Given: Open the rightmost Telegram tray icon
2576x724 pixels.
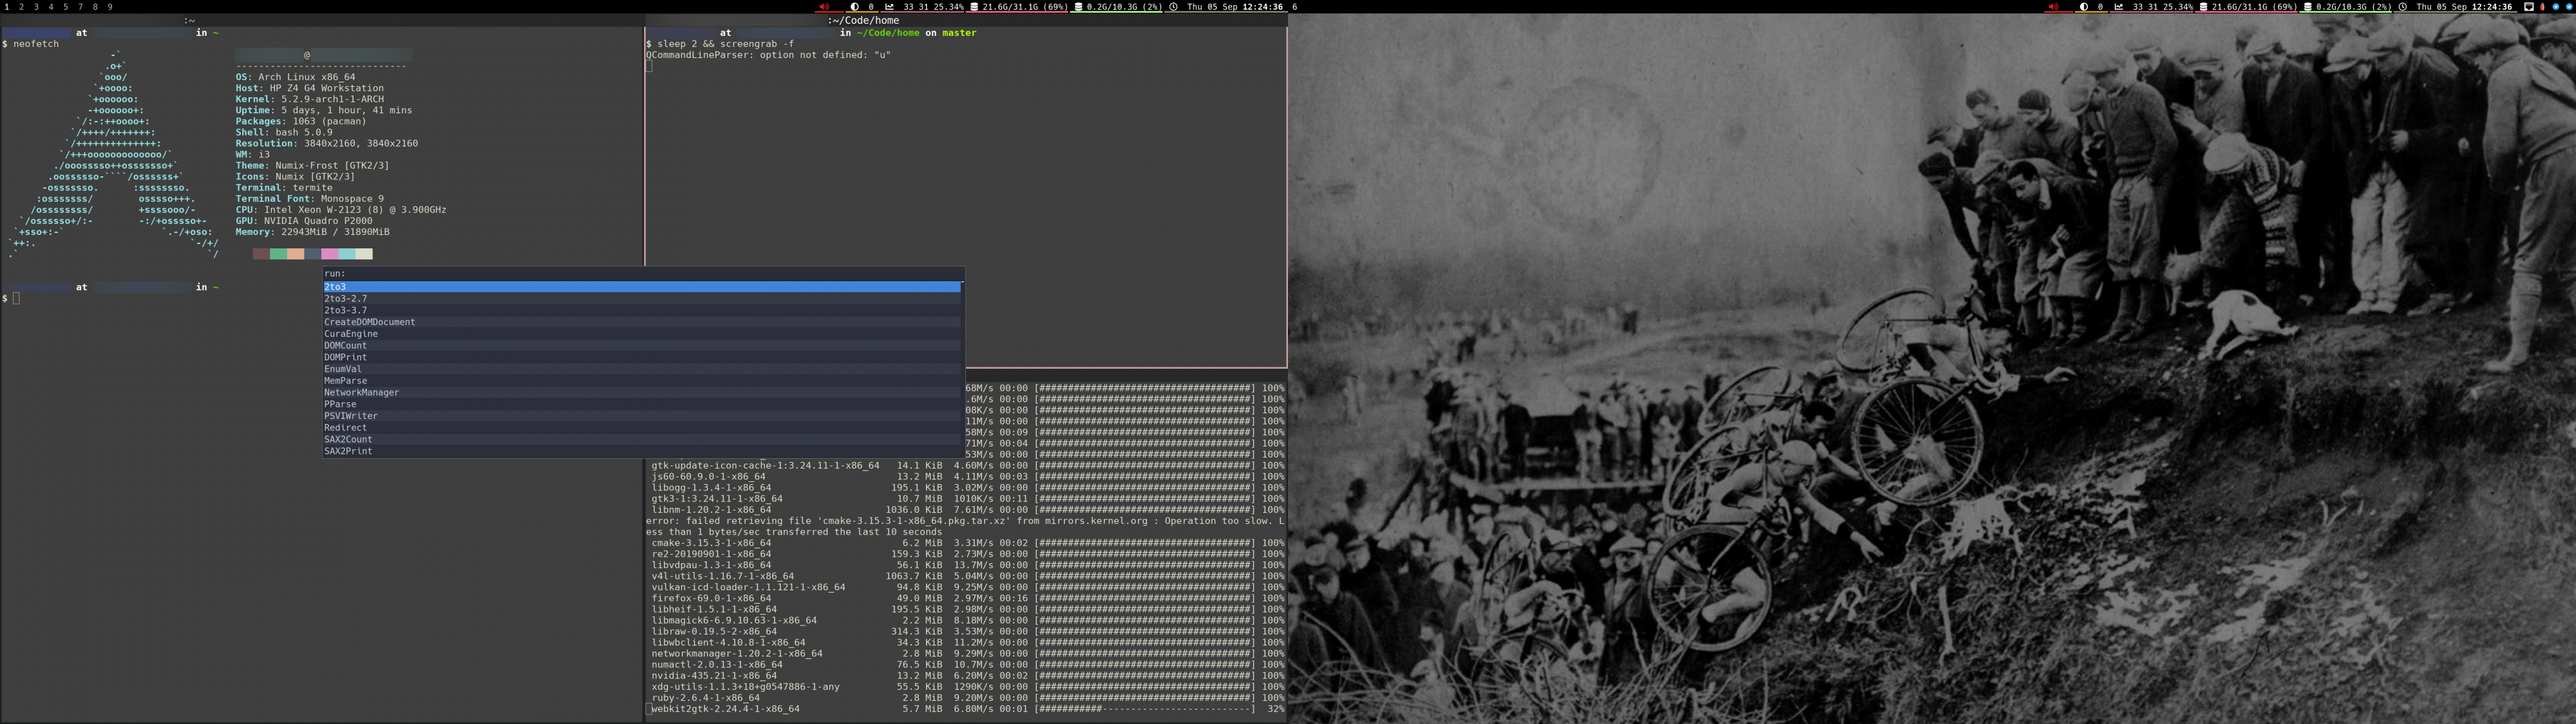Looking at the screenshot, I should pos(2569,7).
